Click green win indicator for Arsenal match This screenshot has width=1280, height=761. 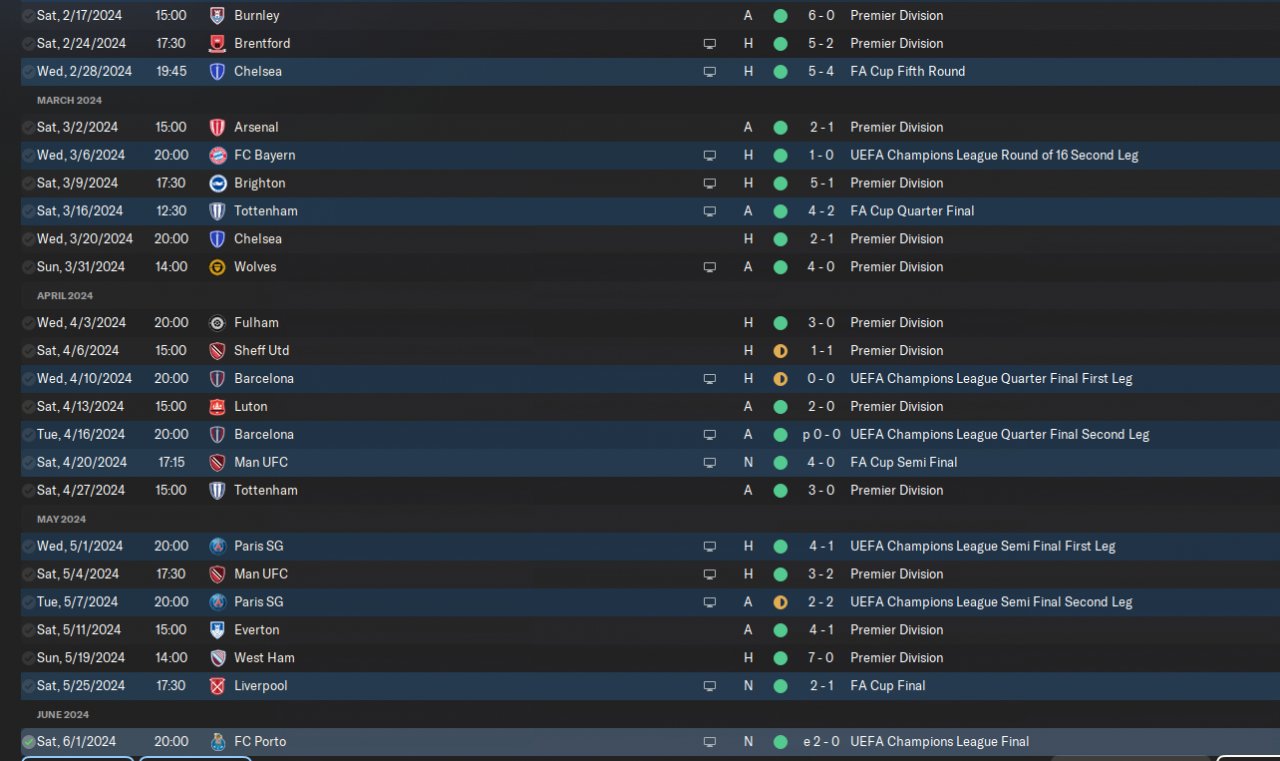click(780, 127)
